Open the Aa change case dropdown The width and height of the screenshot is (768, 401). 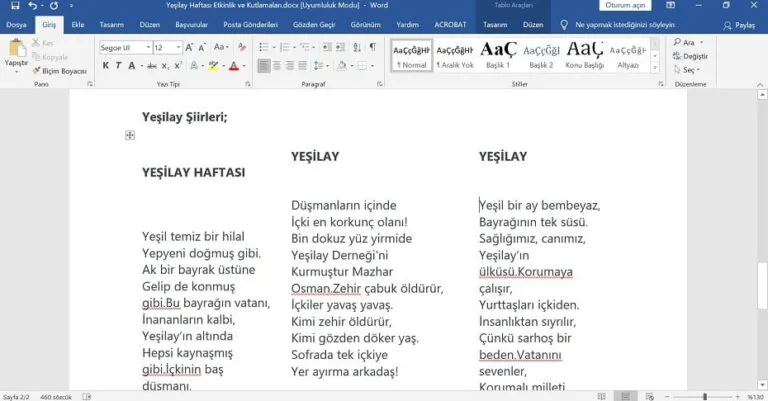[221, 47]
